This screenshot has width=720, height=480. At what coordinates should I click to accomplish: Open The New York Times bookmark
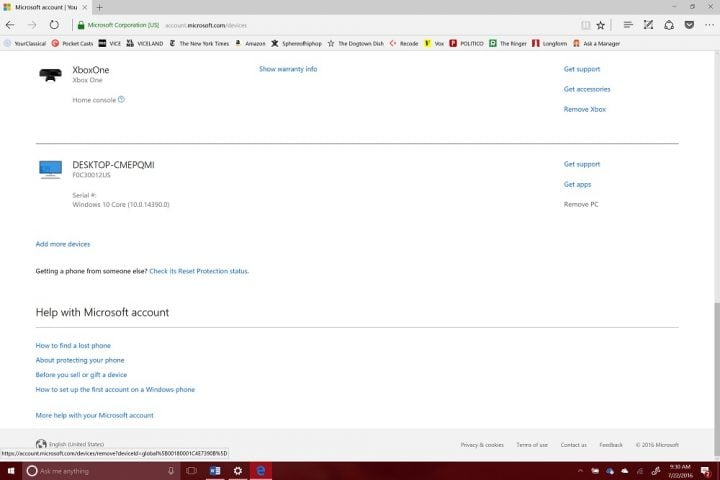point(199,44)
